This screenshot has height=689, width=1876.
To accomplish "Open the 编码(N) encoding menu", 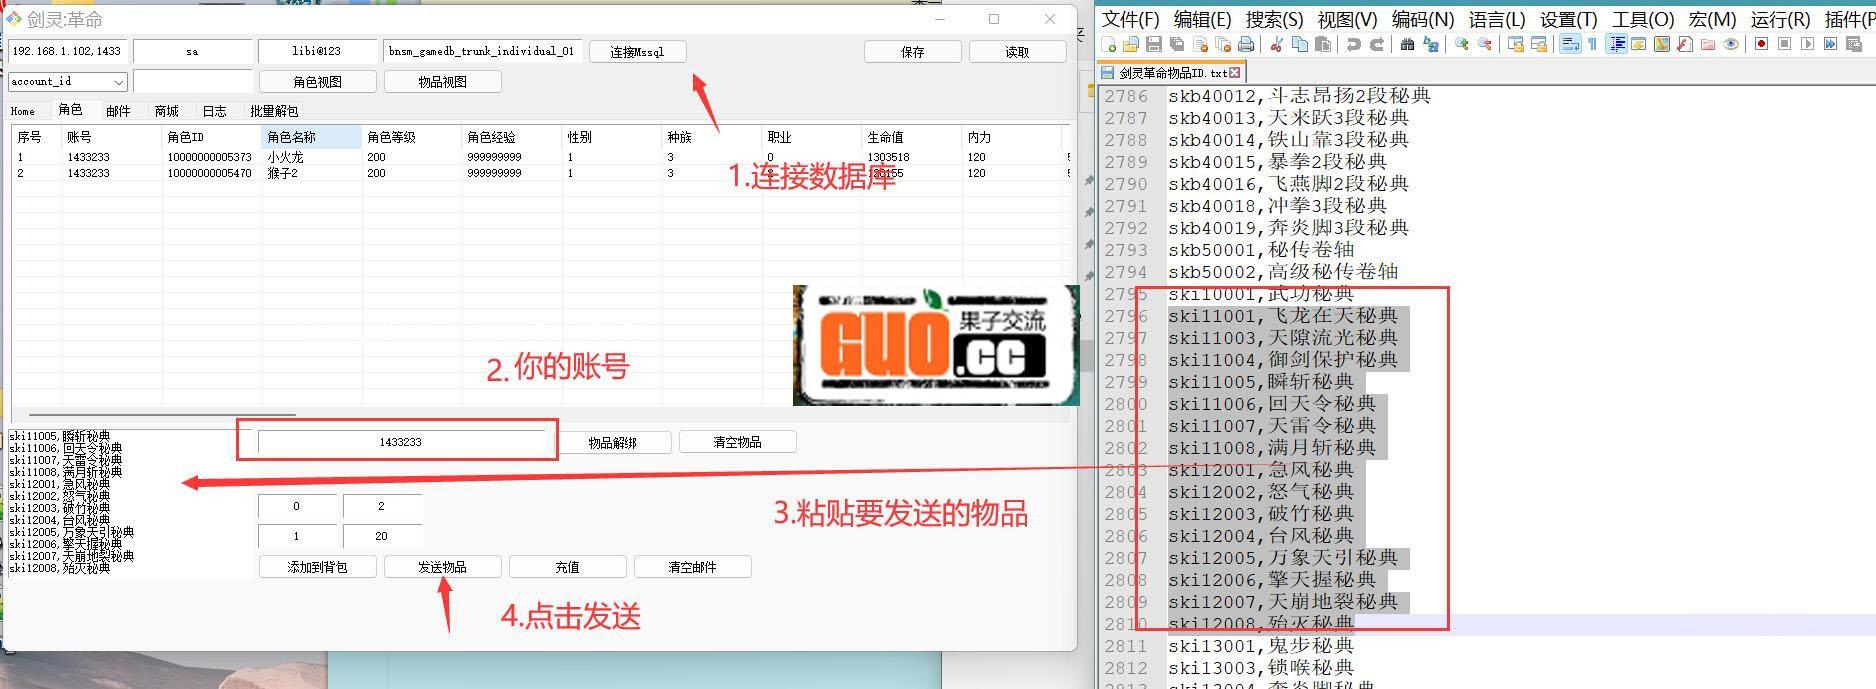I will pos(1422,20).
